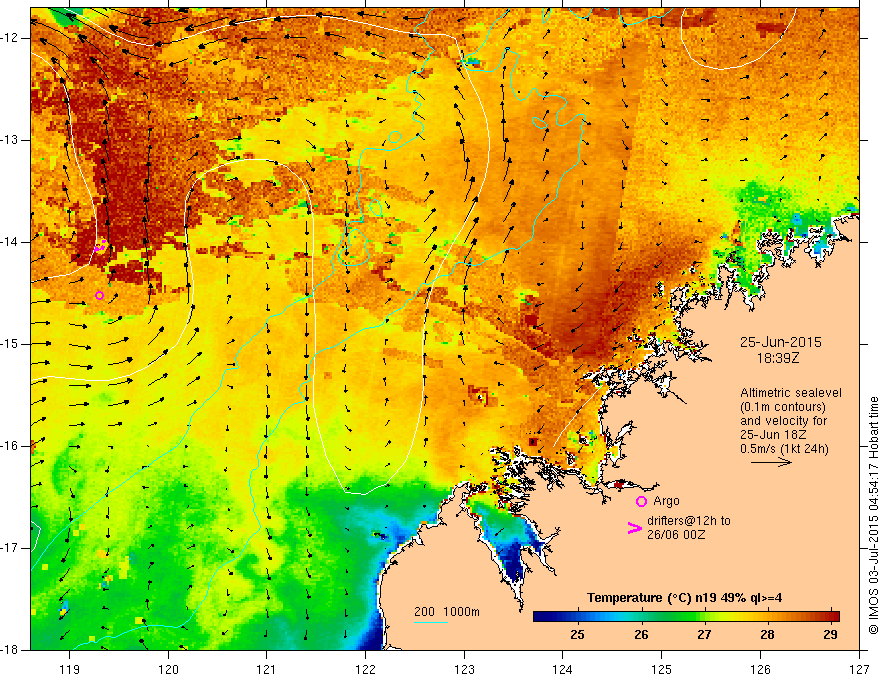This screenshot has width=880, height=680.
Task: Click the longitude axis label '121'
Action: coord(267,669)
